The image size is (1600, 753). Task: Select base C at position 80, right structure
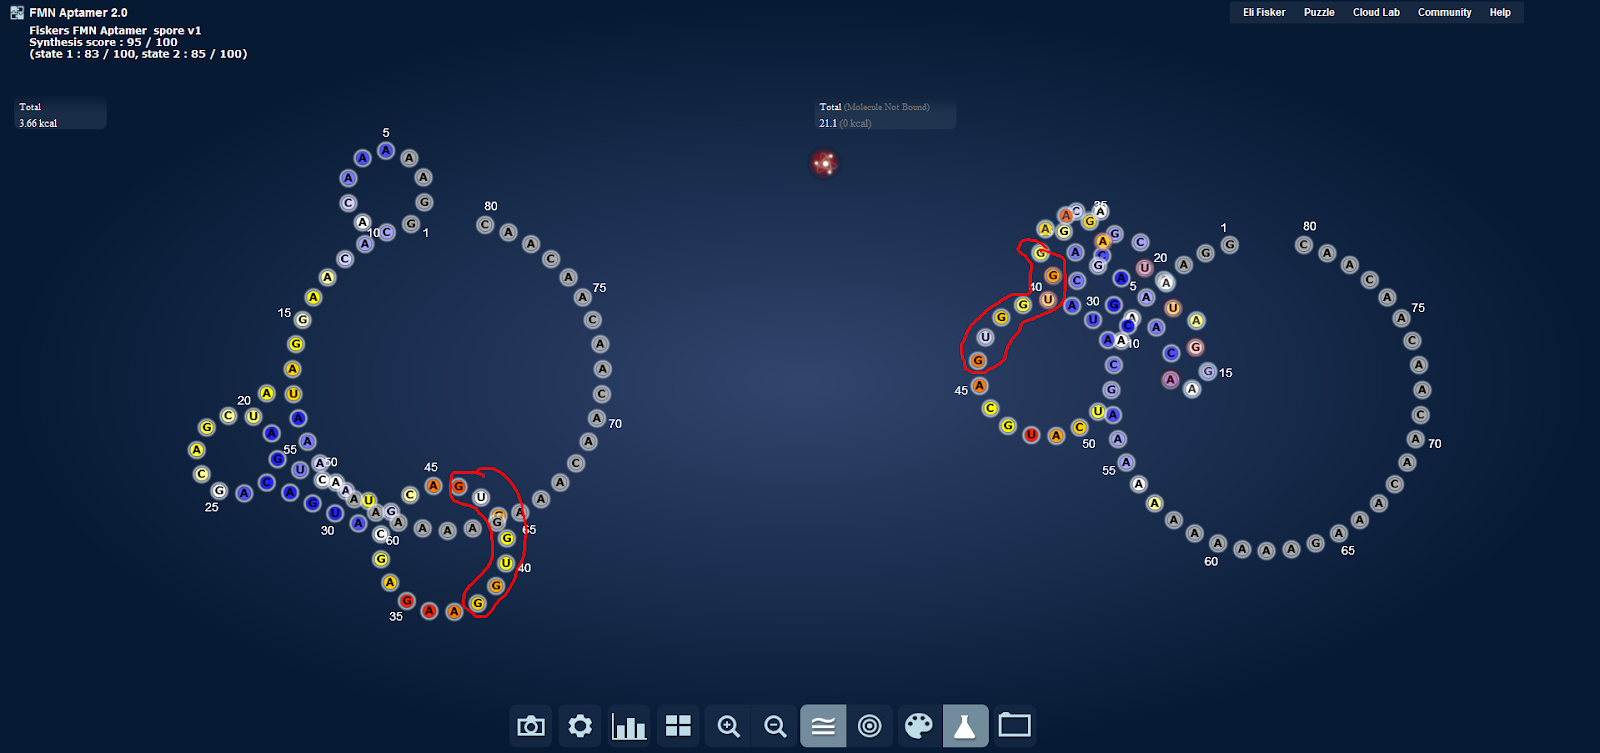[x=1303, y=245]
